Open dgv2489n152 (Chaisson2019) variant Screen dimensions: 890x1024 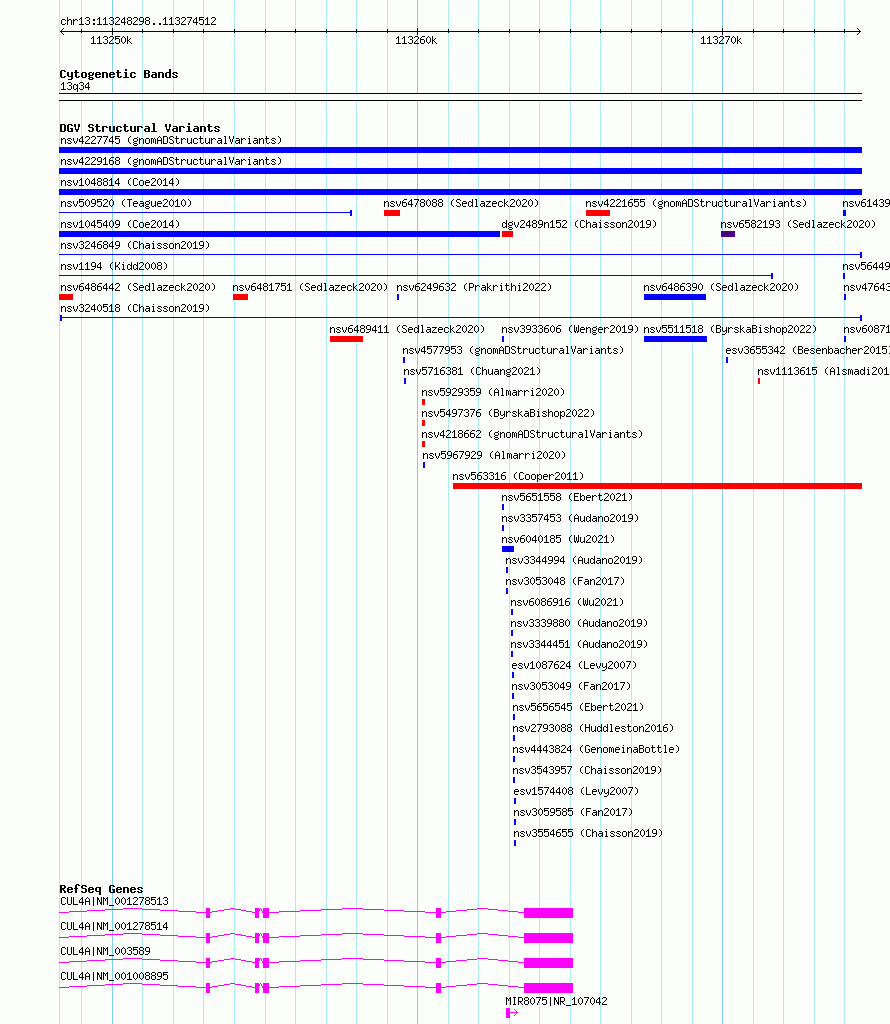(579, 224)
